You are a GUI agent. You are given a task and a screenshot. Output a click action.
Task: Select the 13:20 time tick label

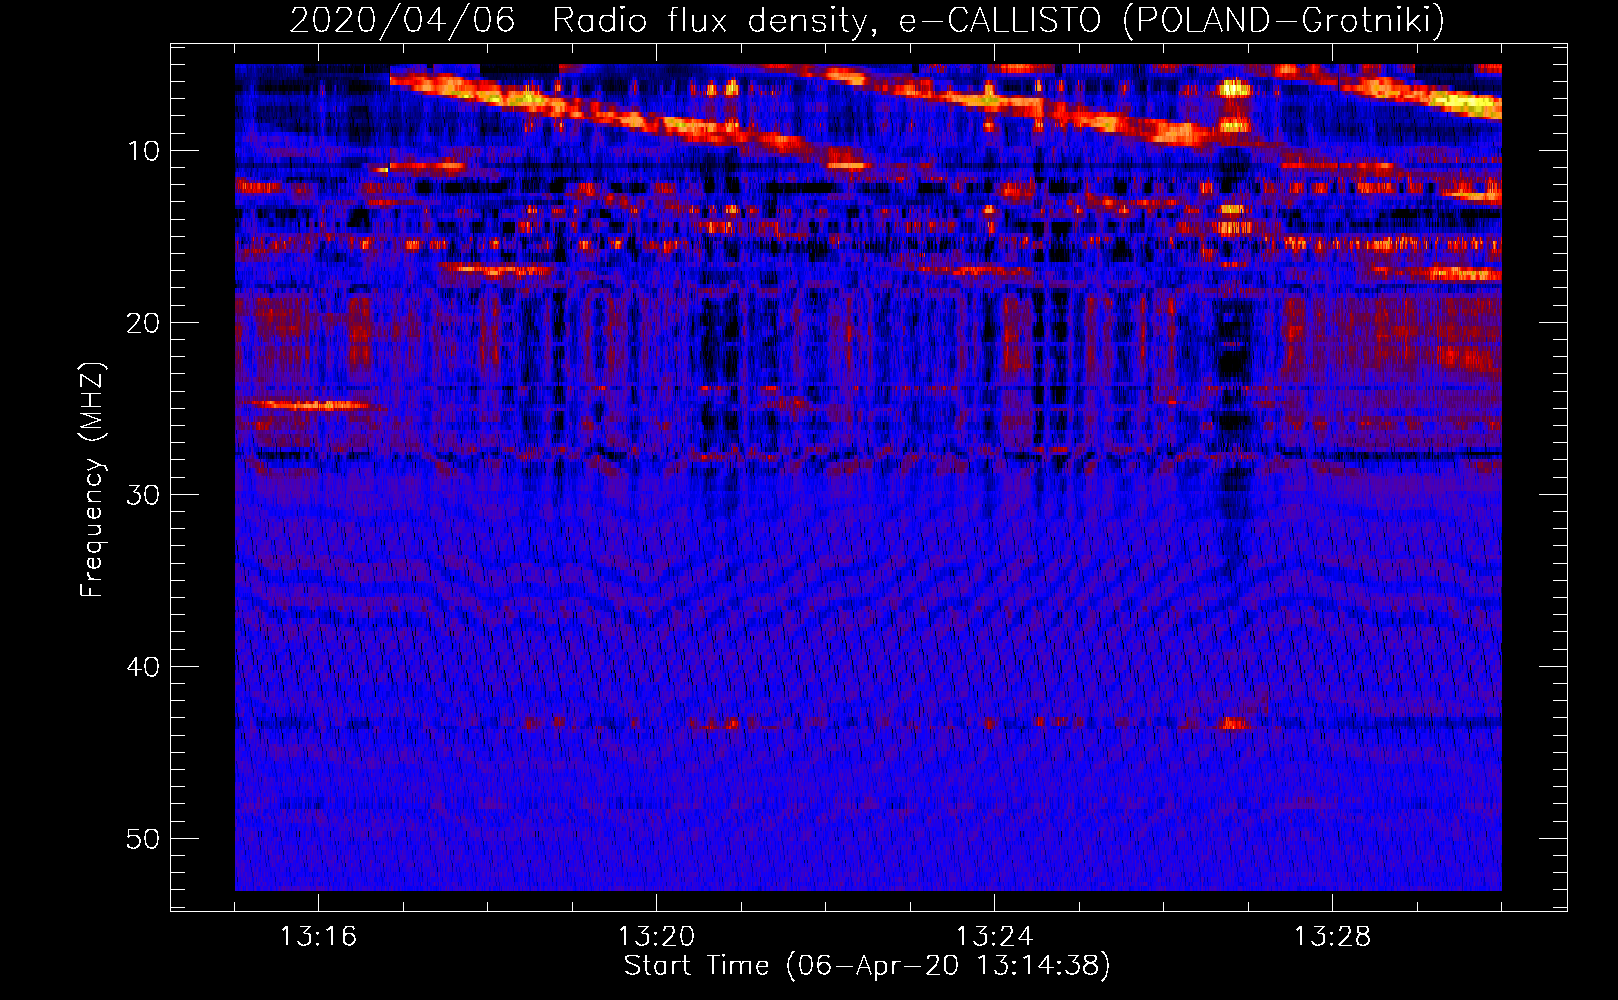pyautogui.click(x=656, y=936)
